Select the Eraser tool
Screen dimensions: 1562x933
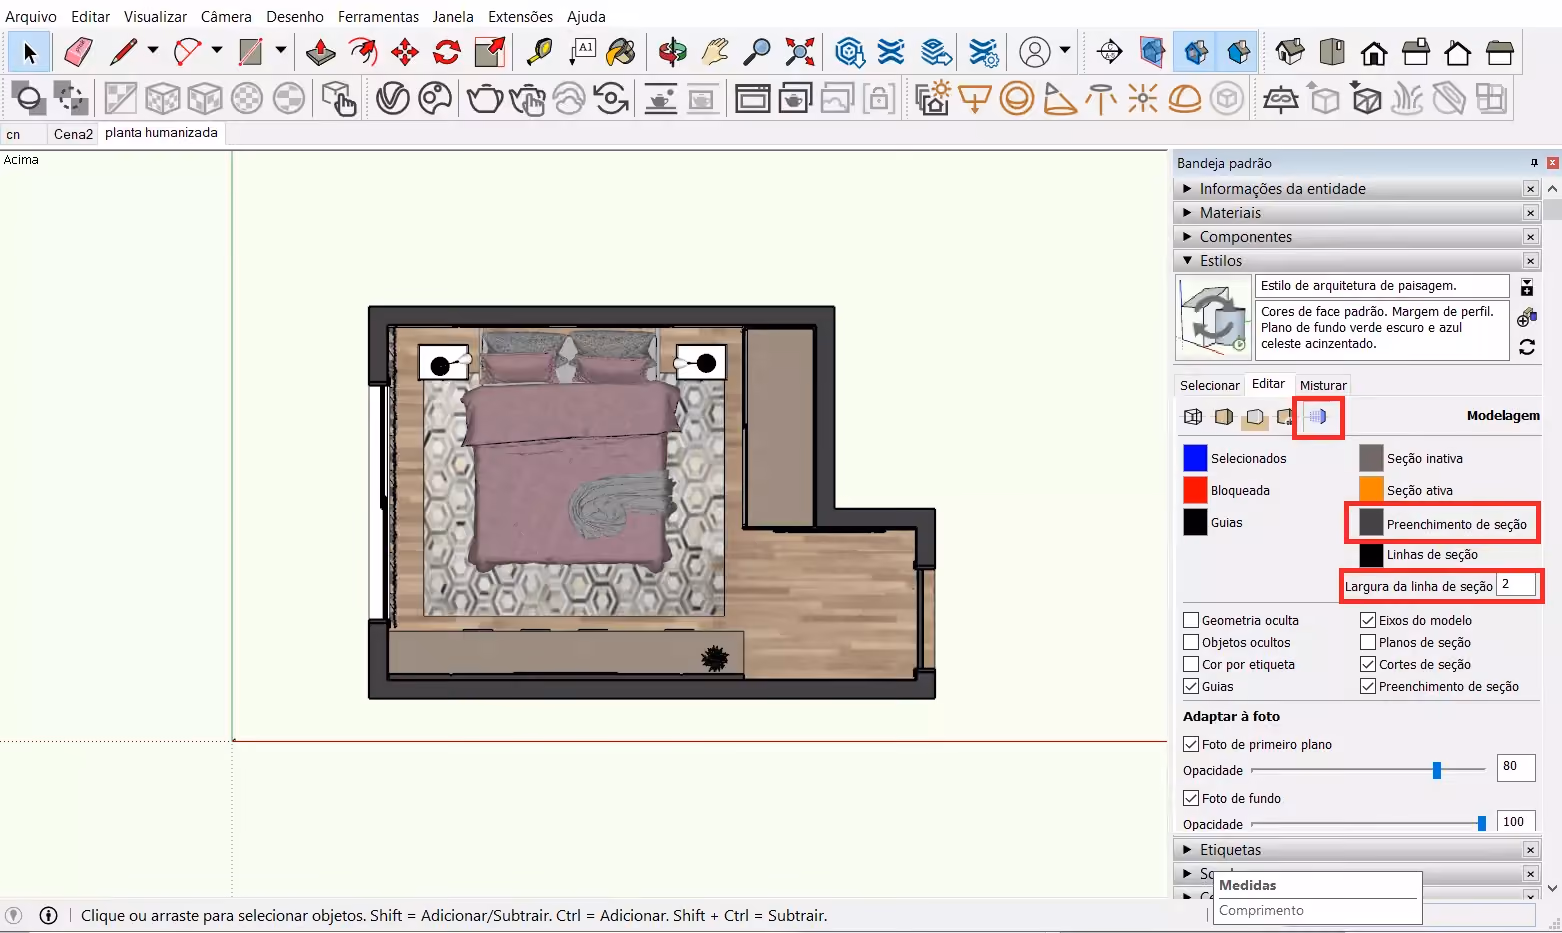[78, 52]
